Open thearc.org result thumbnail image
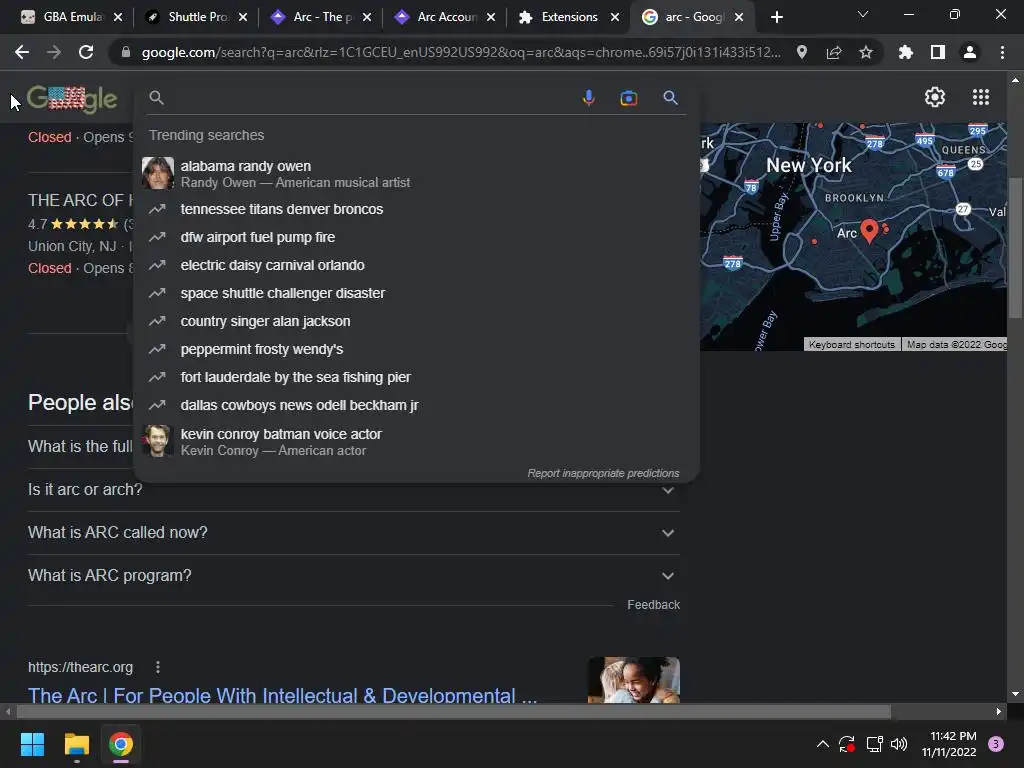The width and height of the screenshot is (1024, 768). click(633, 680)
